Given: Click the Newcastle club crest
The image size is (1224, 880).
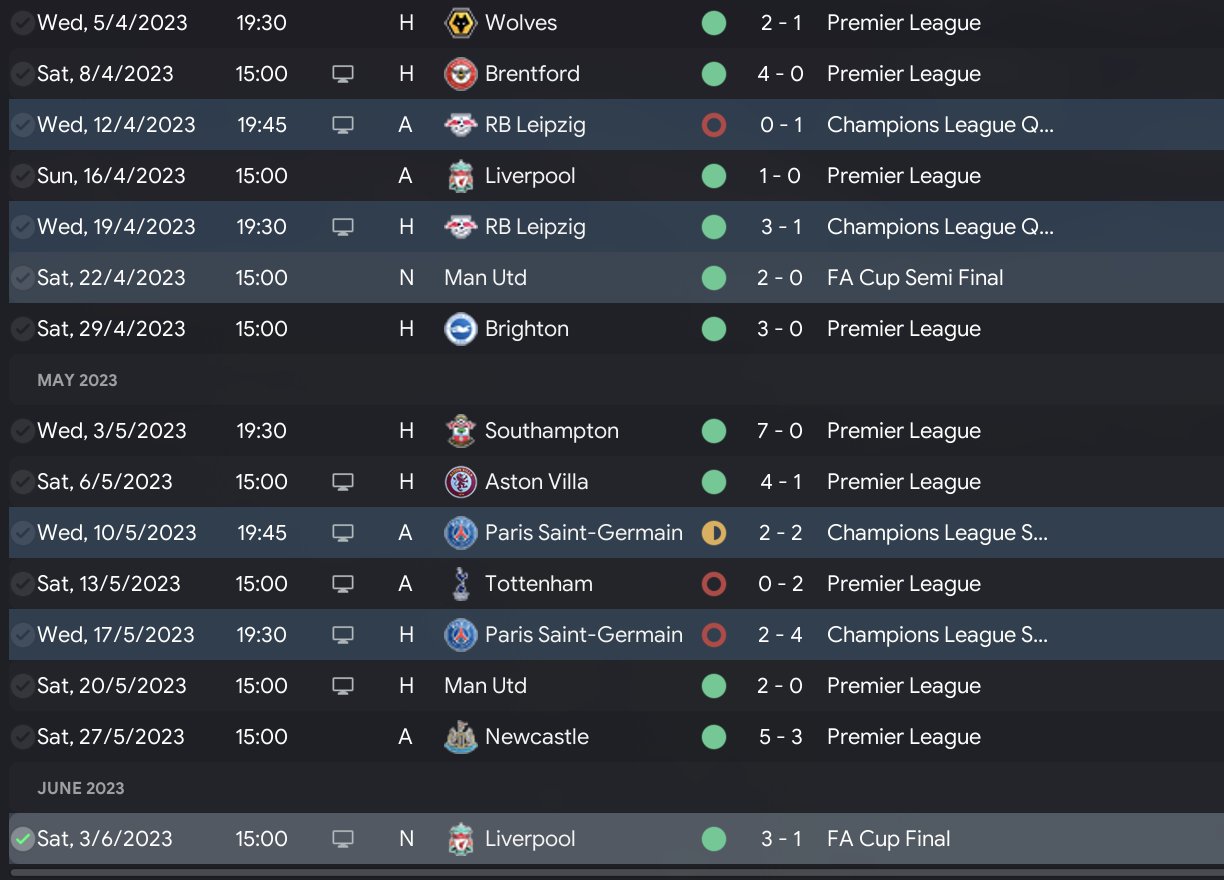Looking at the screenshot, I should coord(460,737).
